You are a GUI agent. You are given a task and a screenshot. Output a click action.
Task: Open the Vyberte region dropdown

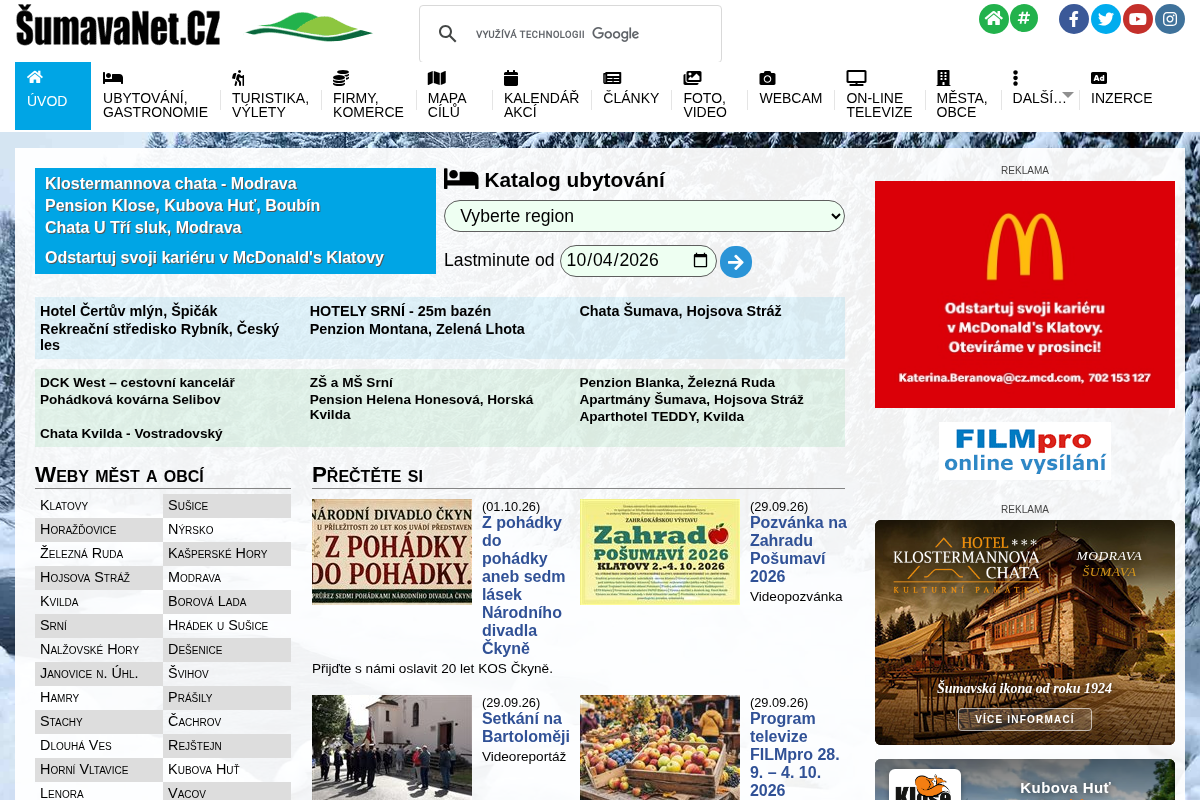(644, 216)
